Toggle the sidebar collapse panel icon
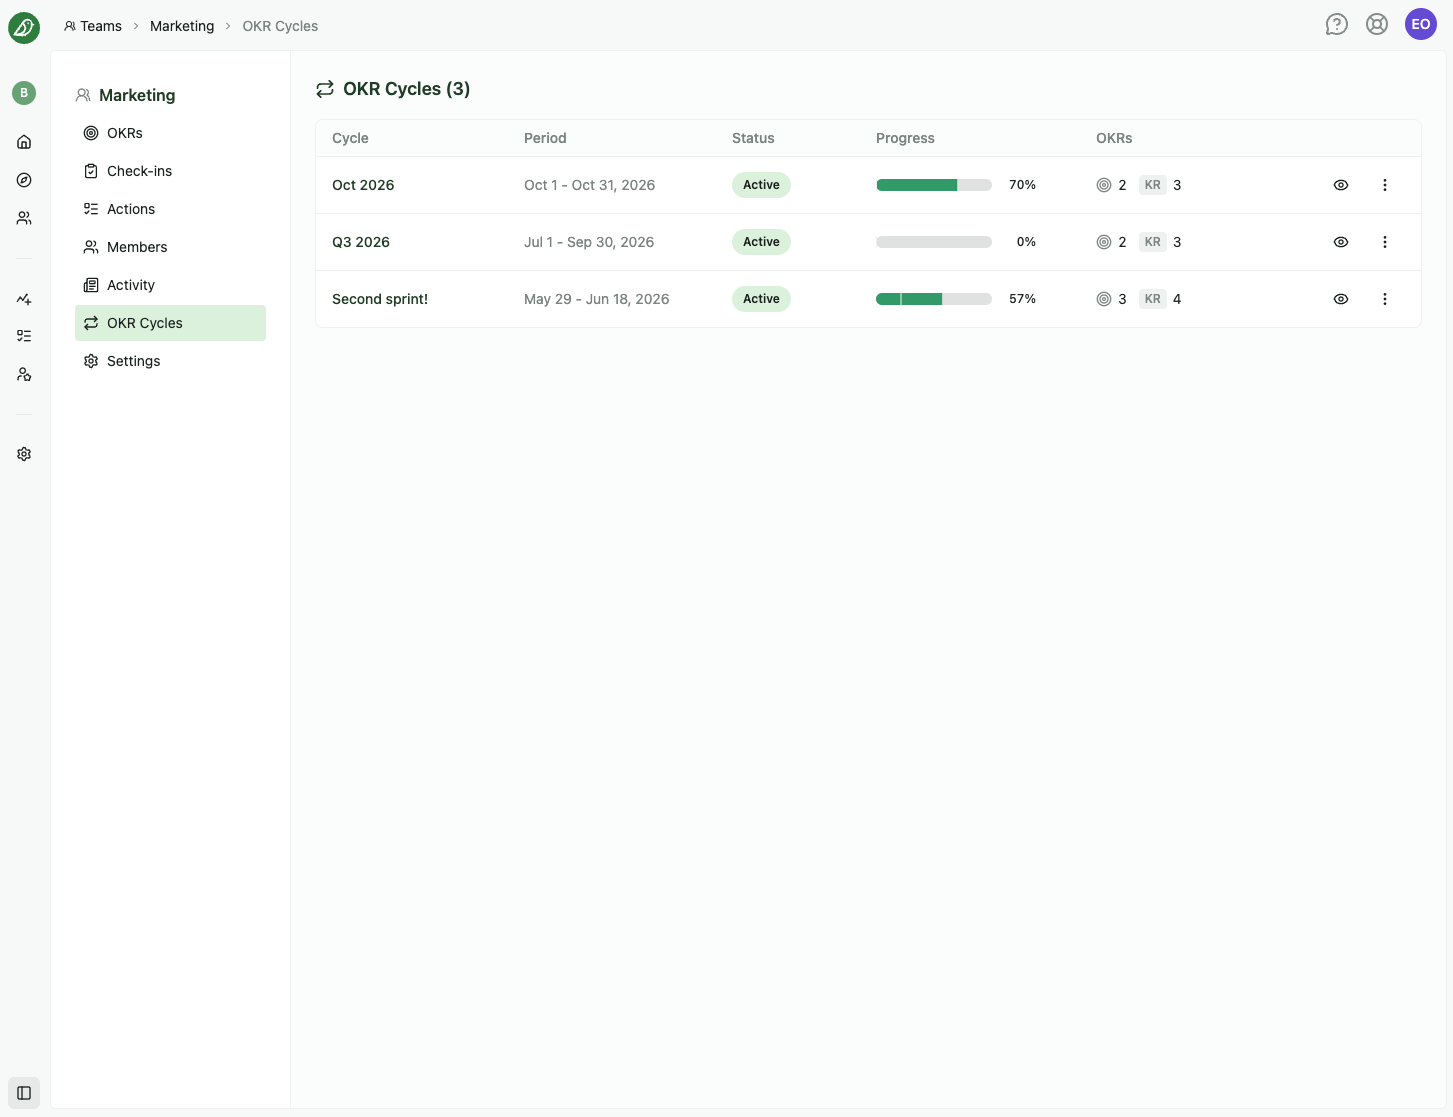The image size is (1453, 1117). (x=24, y=1093)
